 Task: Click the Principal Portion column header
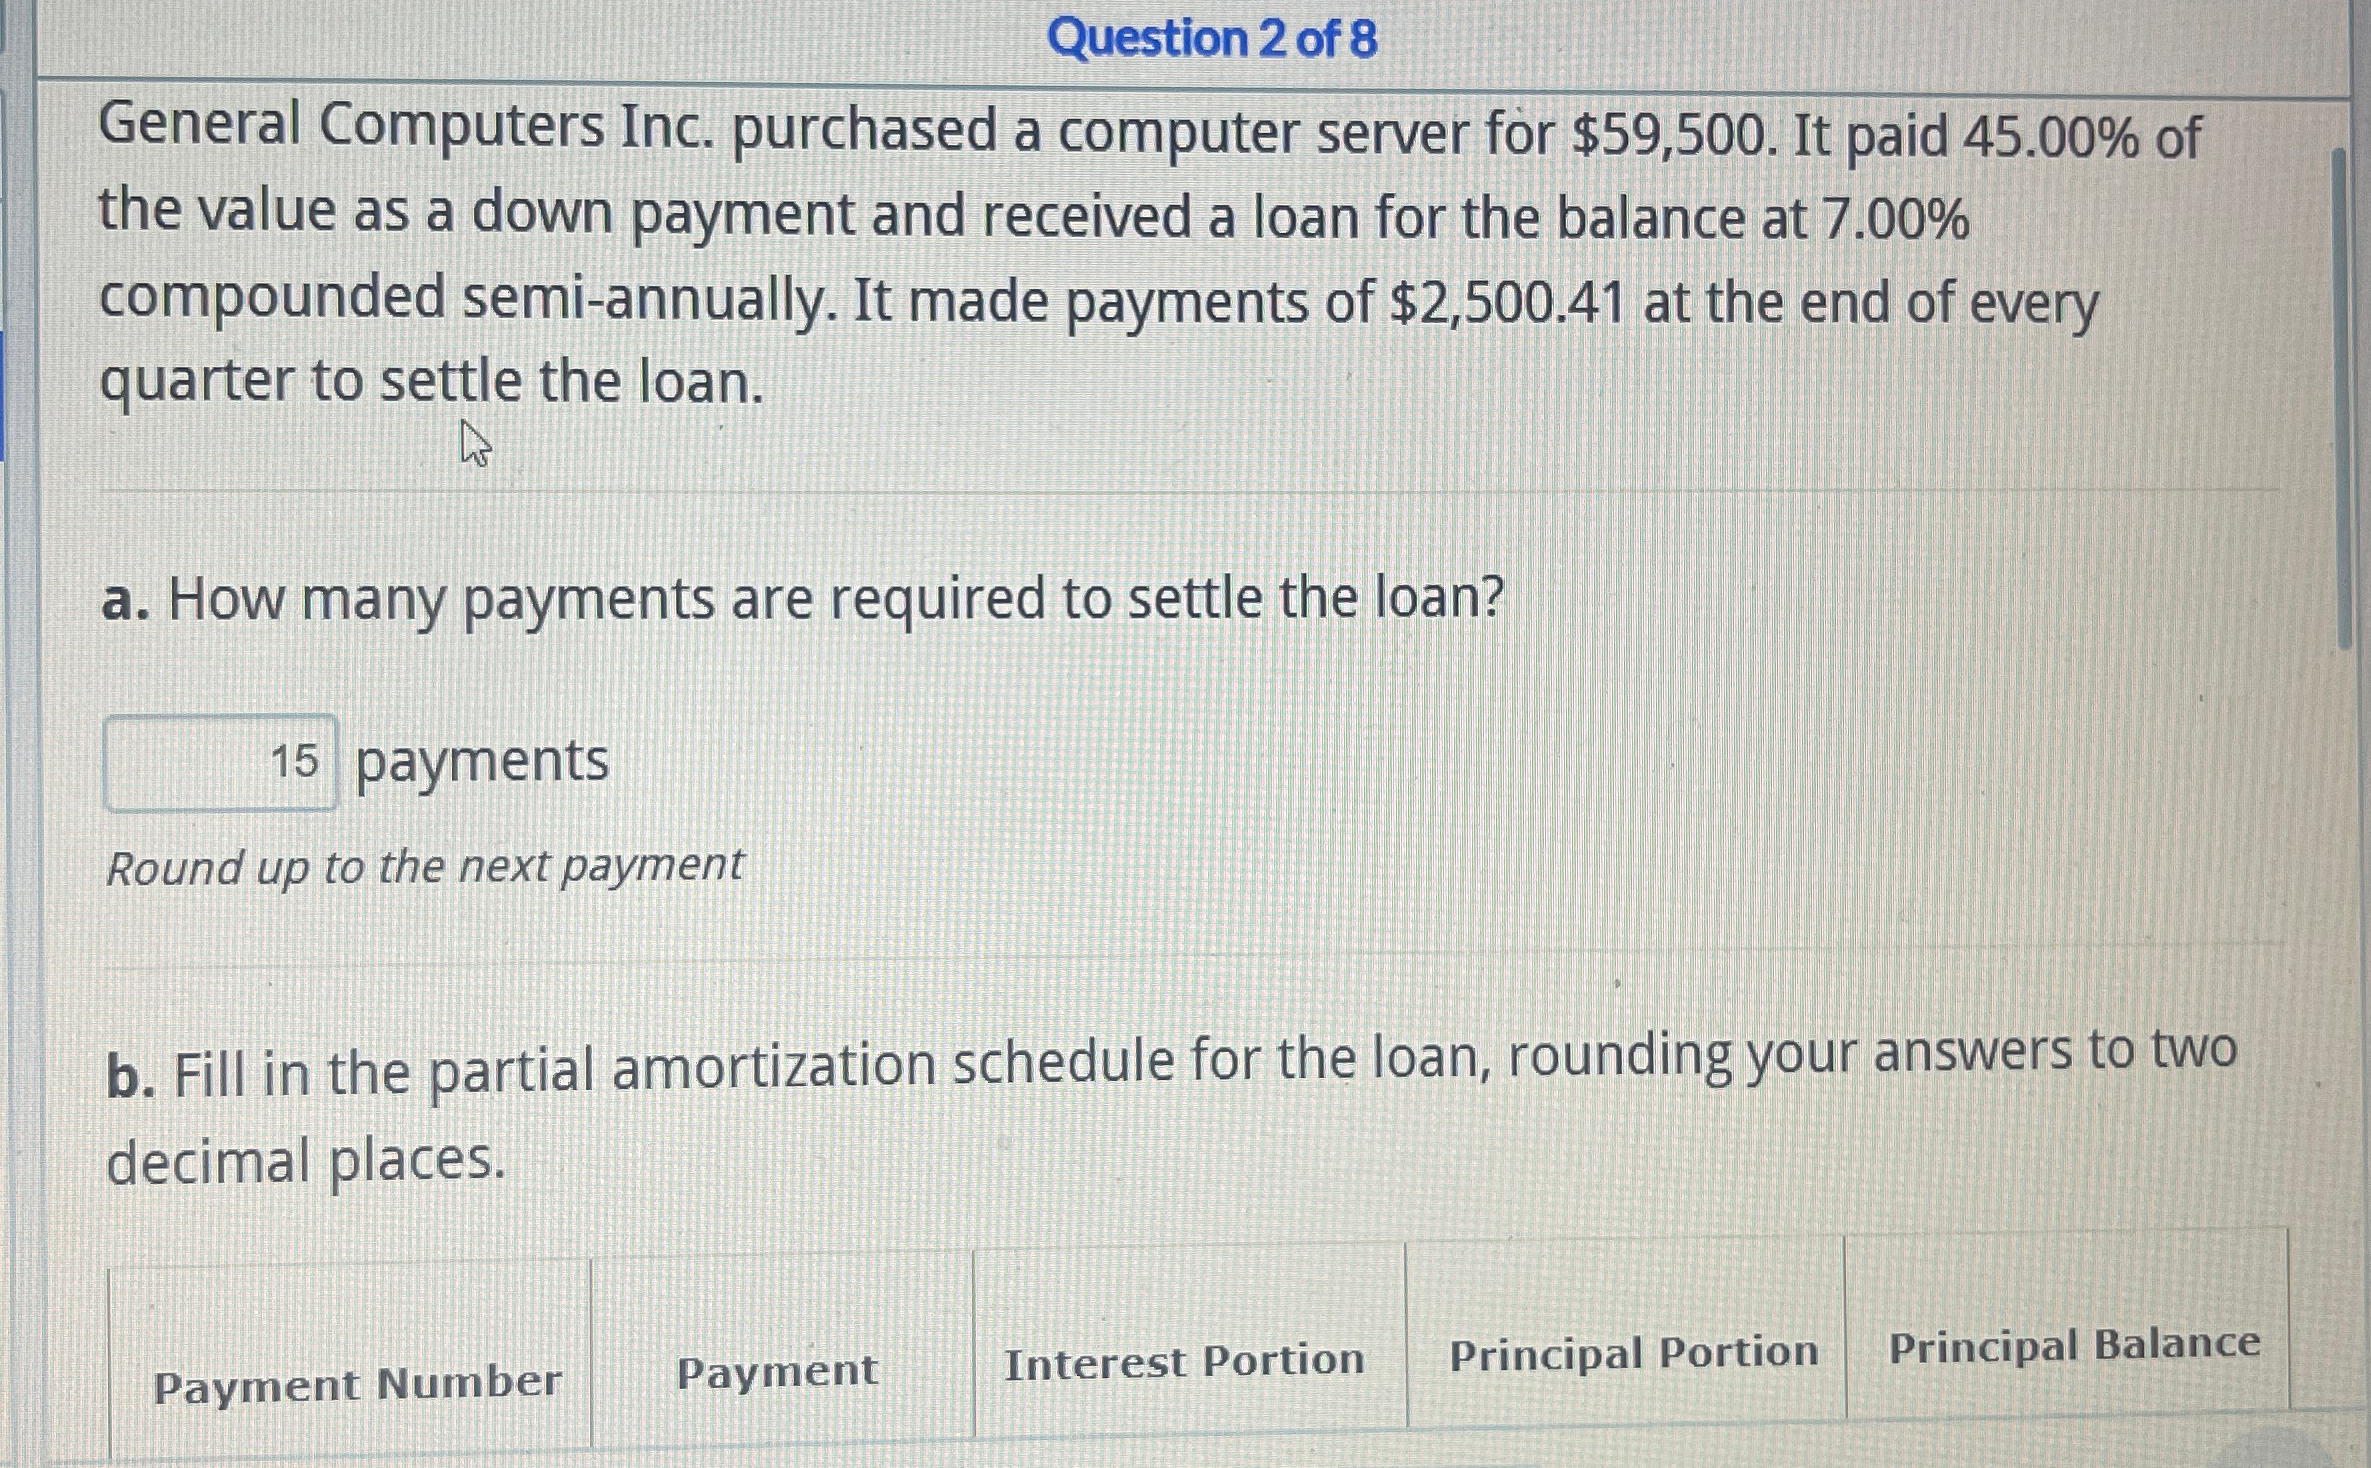1634,1350
